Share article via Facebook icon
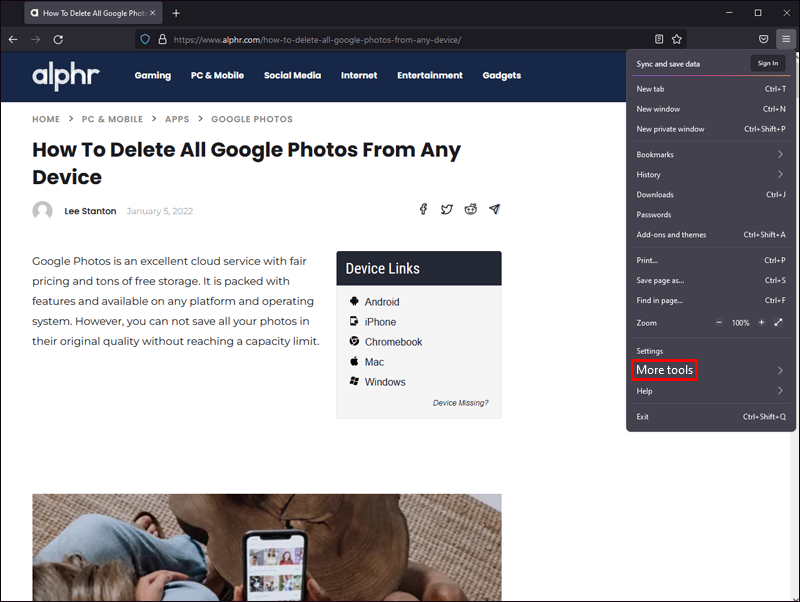 click(423, 209)
